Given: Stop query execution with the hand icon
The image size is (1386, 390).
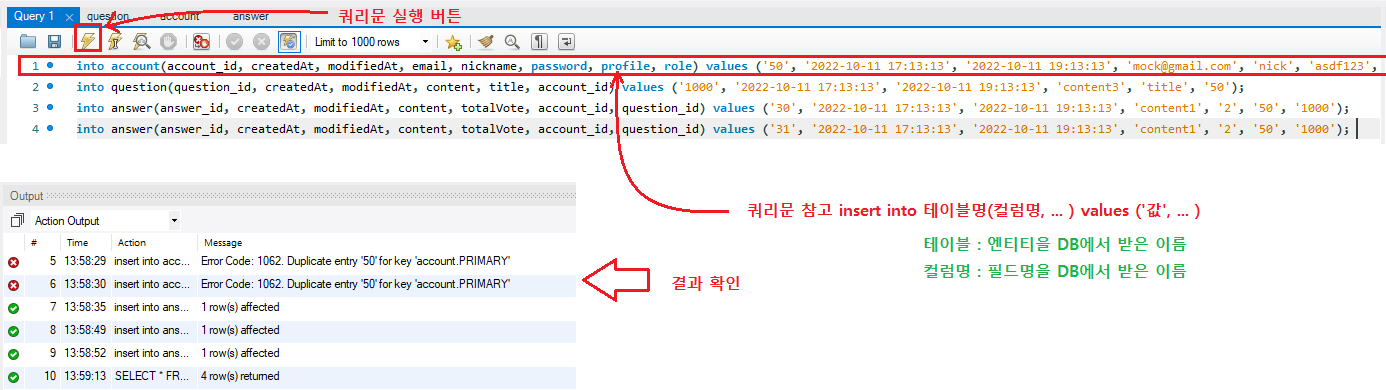Looking at the screenshot, I should (169, 42).
